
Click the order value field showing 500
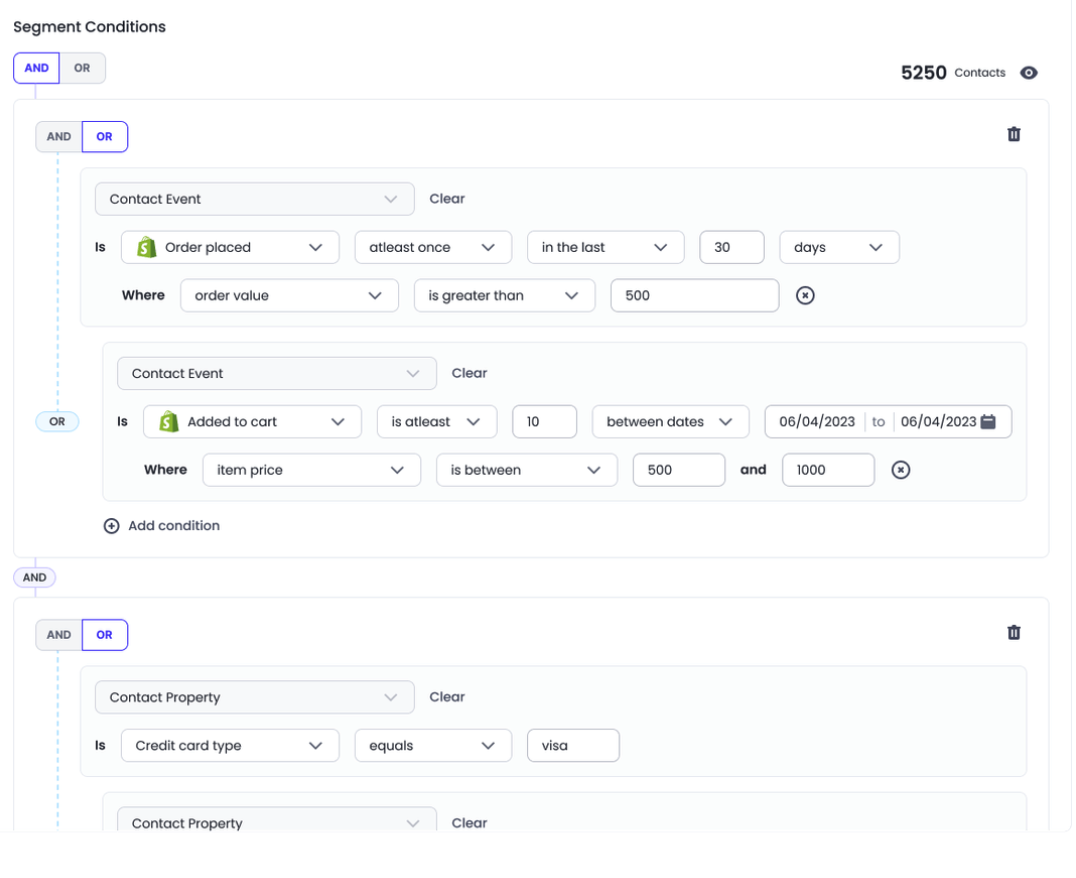(694, 296)
